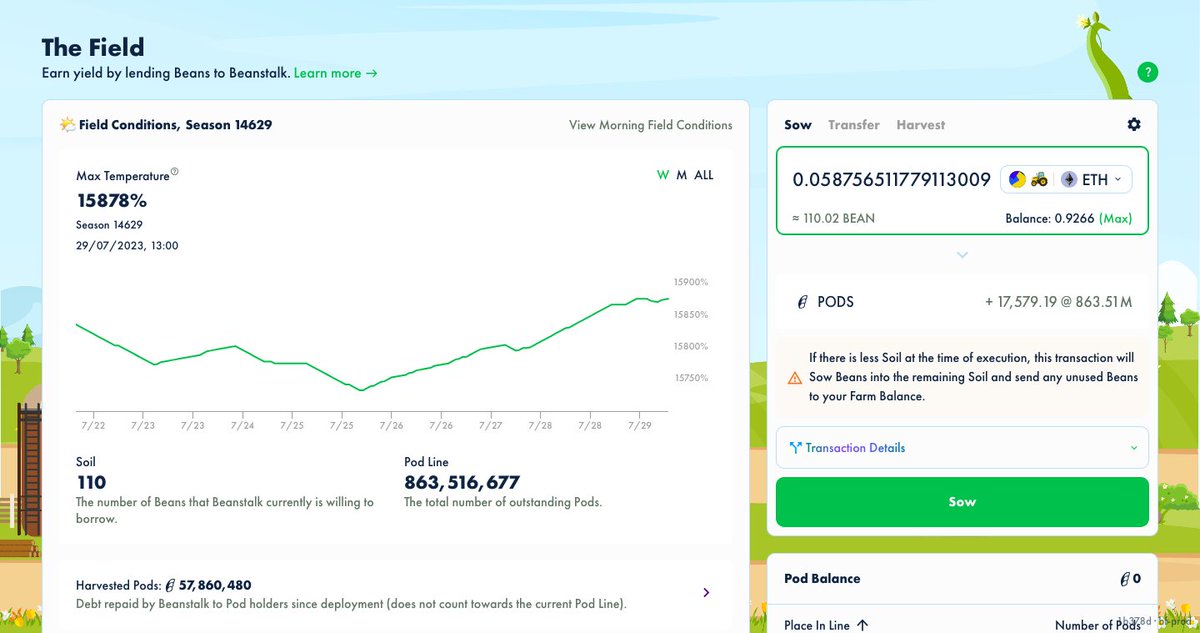Select the ALL chart range
Image resolution: width=1200 pixels, height=633 pixels.
coord(704,175)
